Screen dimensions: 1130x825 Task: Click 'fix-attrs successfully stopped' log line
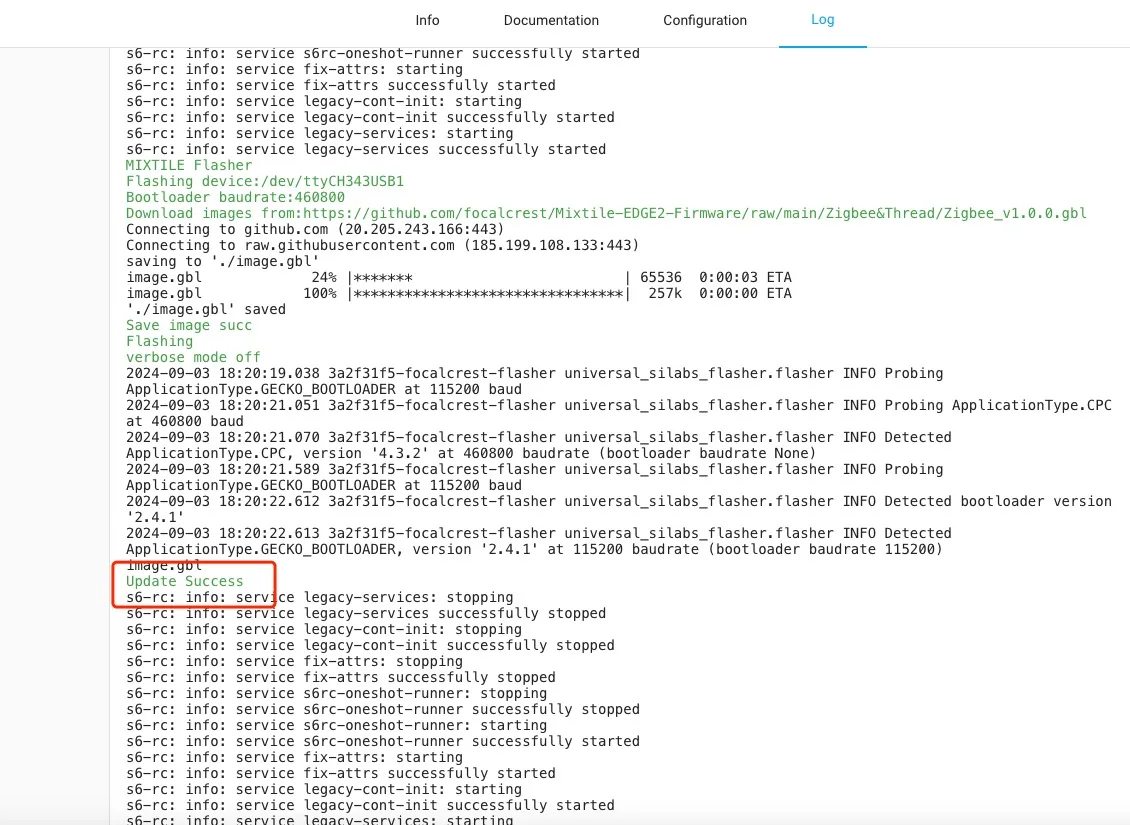[x=340, y=677]
